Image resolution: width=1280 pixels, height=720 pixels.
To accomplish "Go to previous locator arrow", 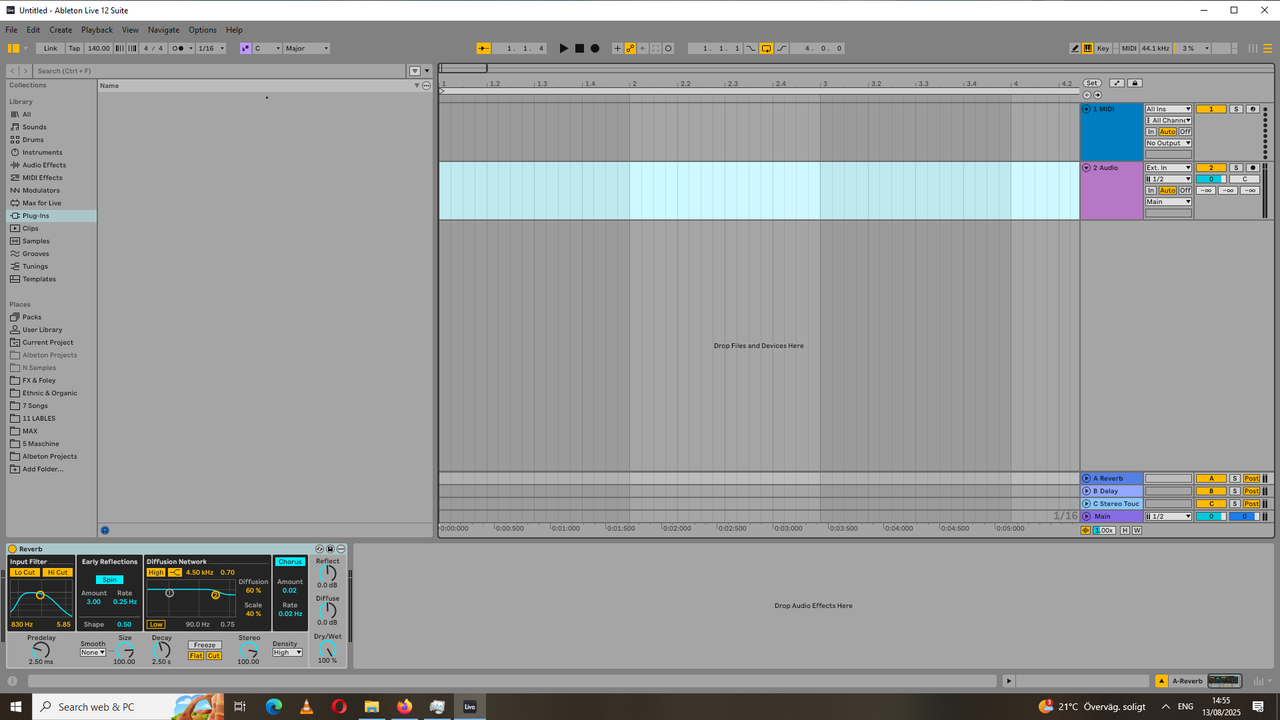I will [1087, 95].
